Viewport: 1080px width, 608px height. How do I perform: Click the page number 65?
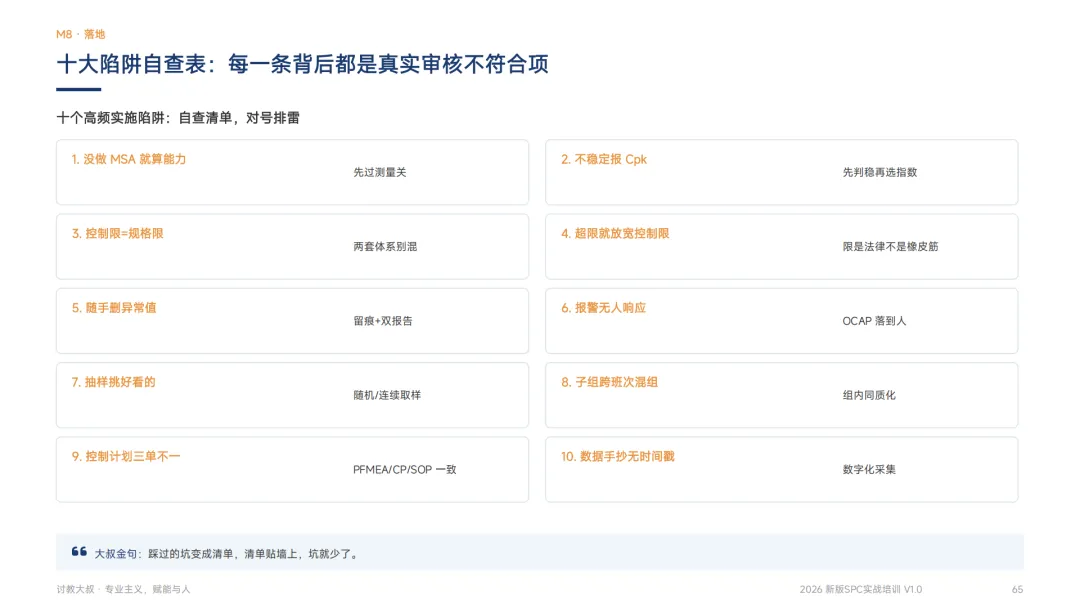click(x=1017, y=589)
